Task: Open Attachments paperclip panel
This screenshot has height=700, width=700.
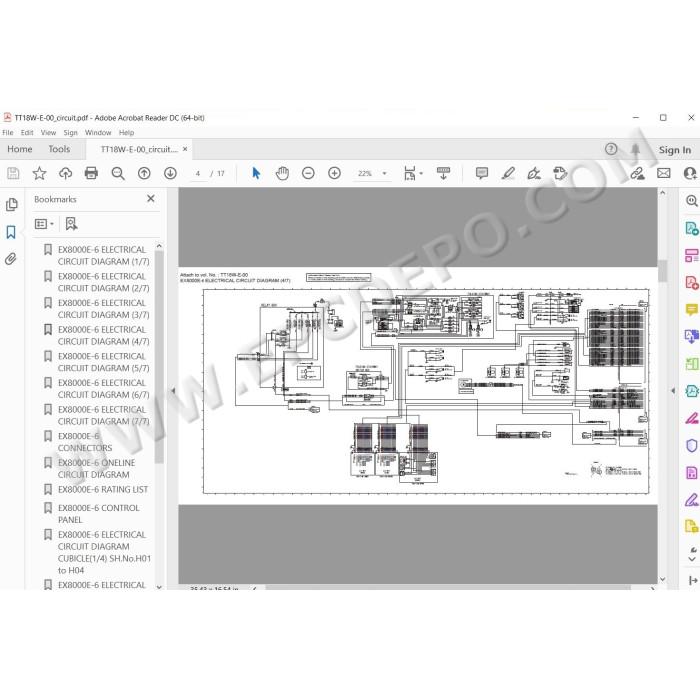Action: pos(11,259)
